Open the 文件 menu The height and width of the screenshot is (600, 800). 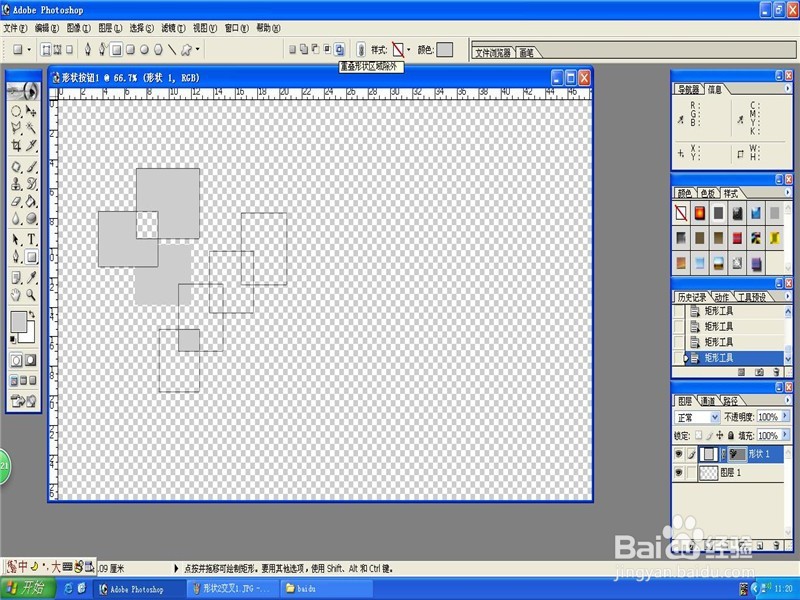15,28
